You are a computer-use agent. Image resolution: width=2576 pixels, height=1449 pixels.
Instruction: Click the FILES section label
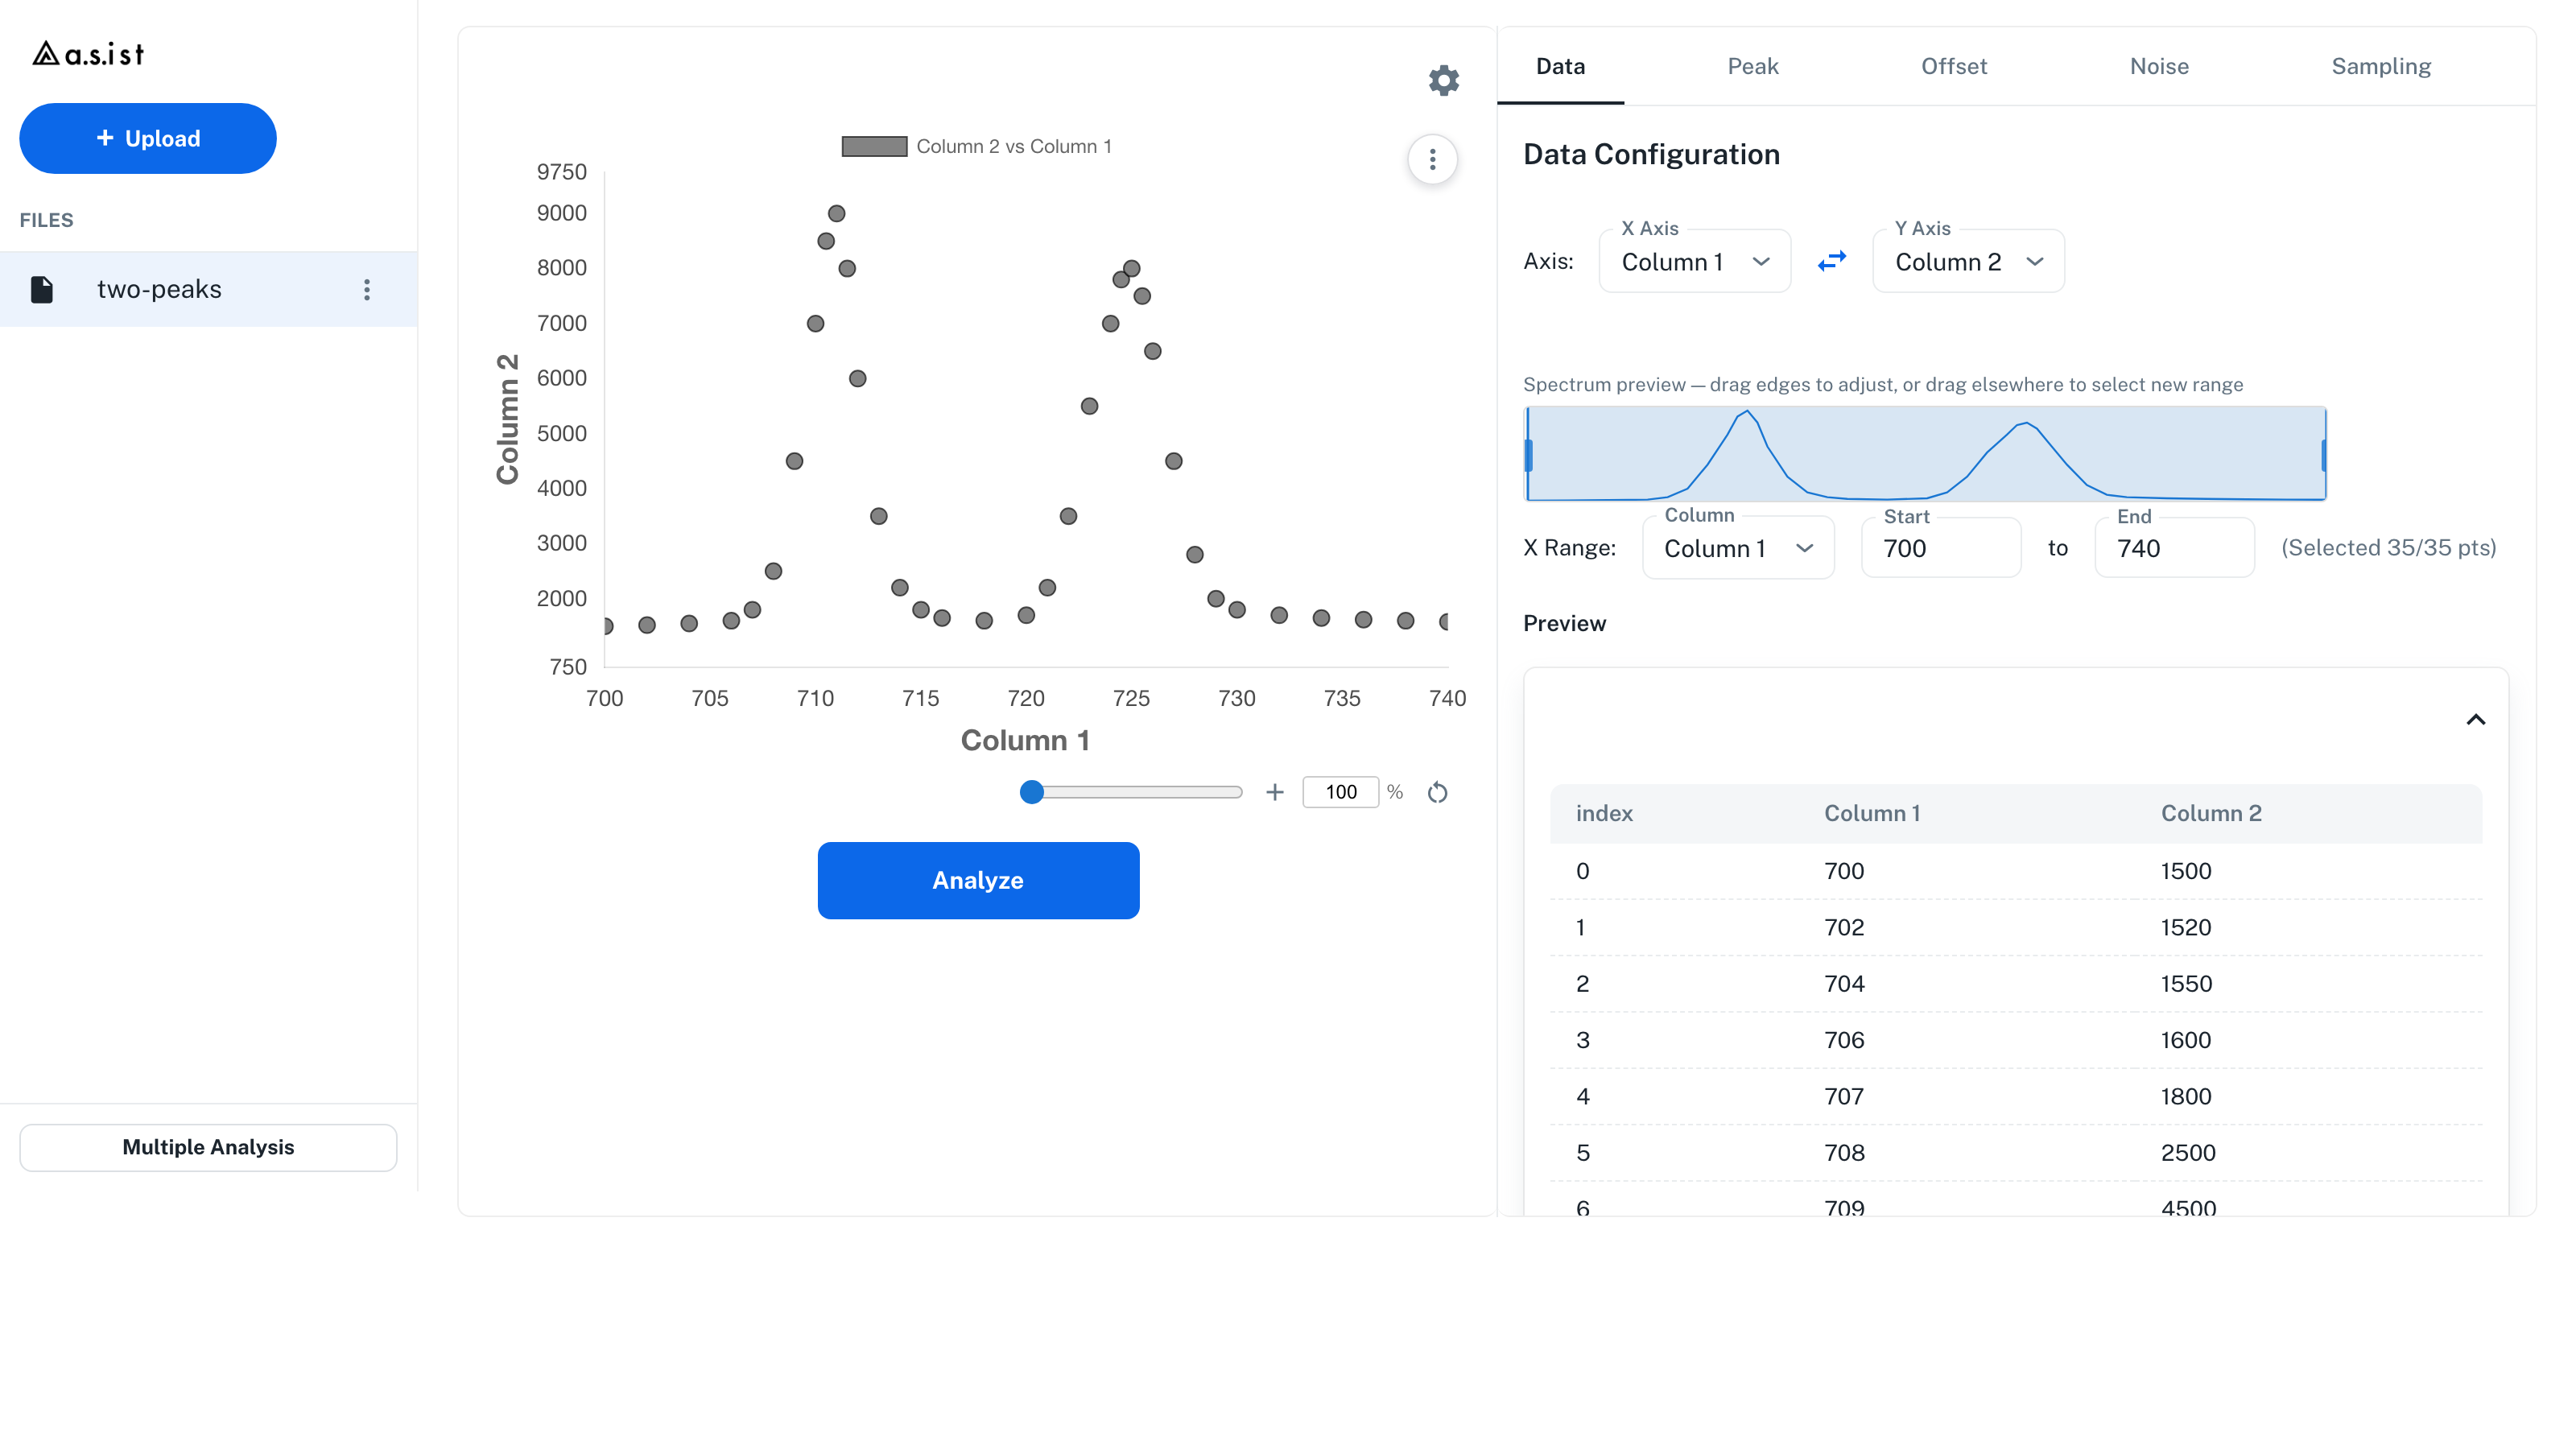click(46, 220)
